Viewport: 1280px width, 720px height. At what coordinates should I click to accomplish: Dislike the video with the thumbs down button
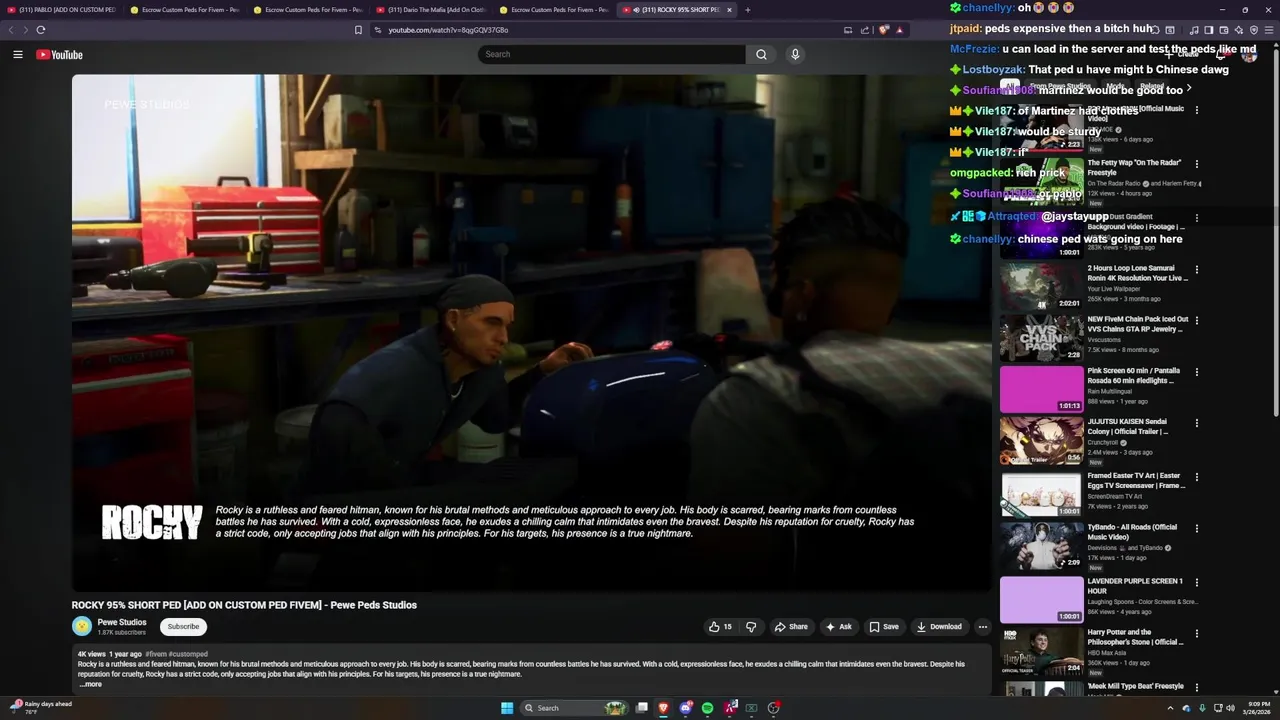[751, 627]
